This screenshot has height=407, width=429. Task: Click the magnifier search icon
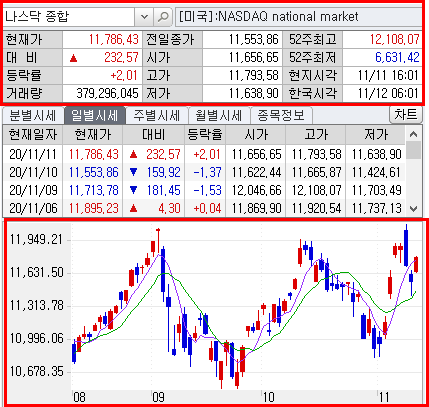pos(162,17)
